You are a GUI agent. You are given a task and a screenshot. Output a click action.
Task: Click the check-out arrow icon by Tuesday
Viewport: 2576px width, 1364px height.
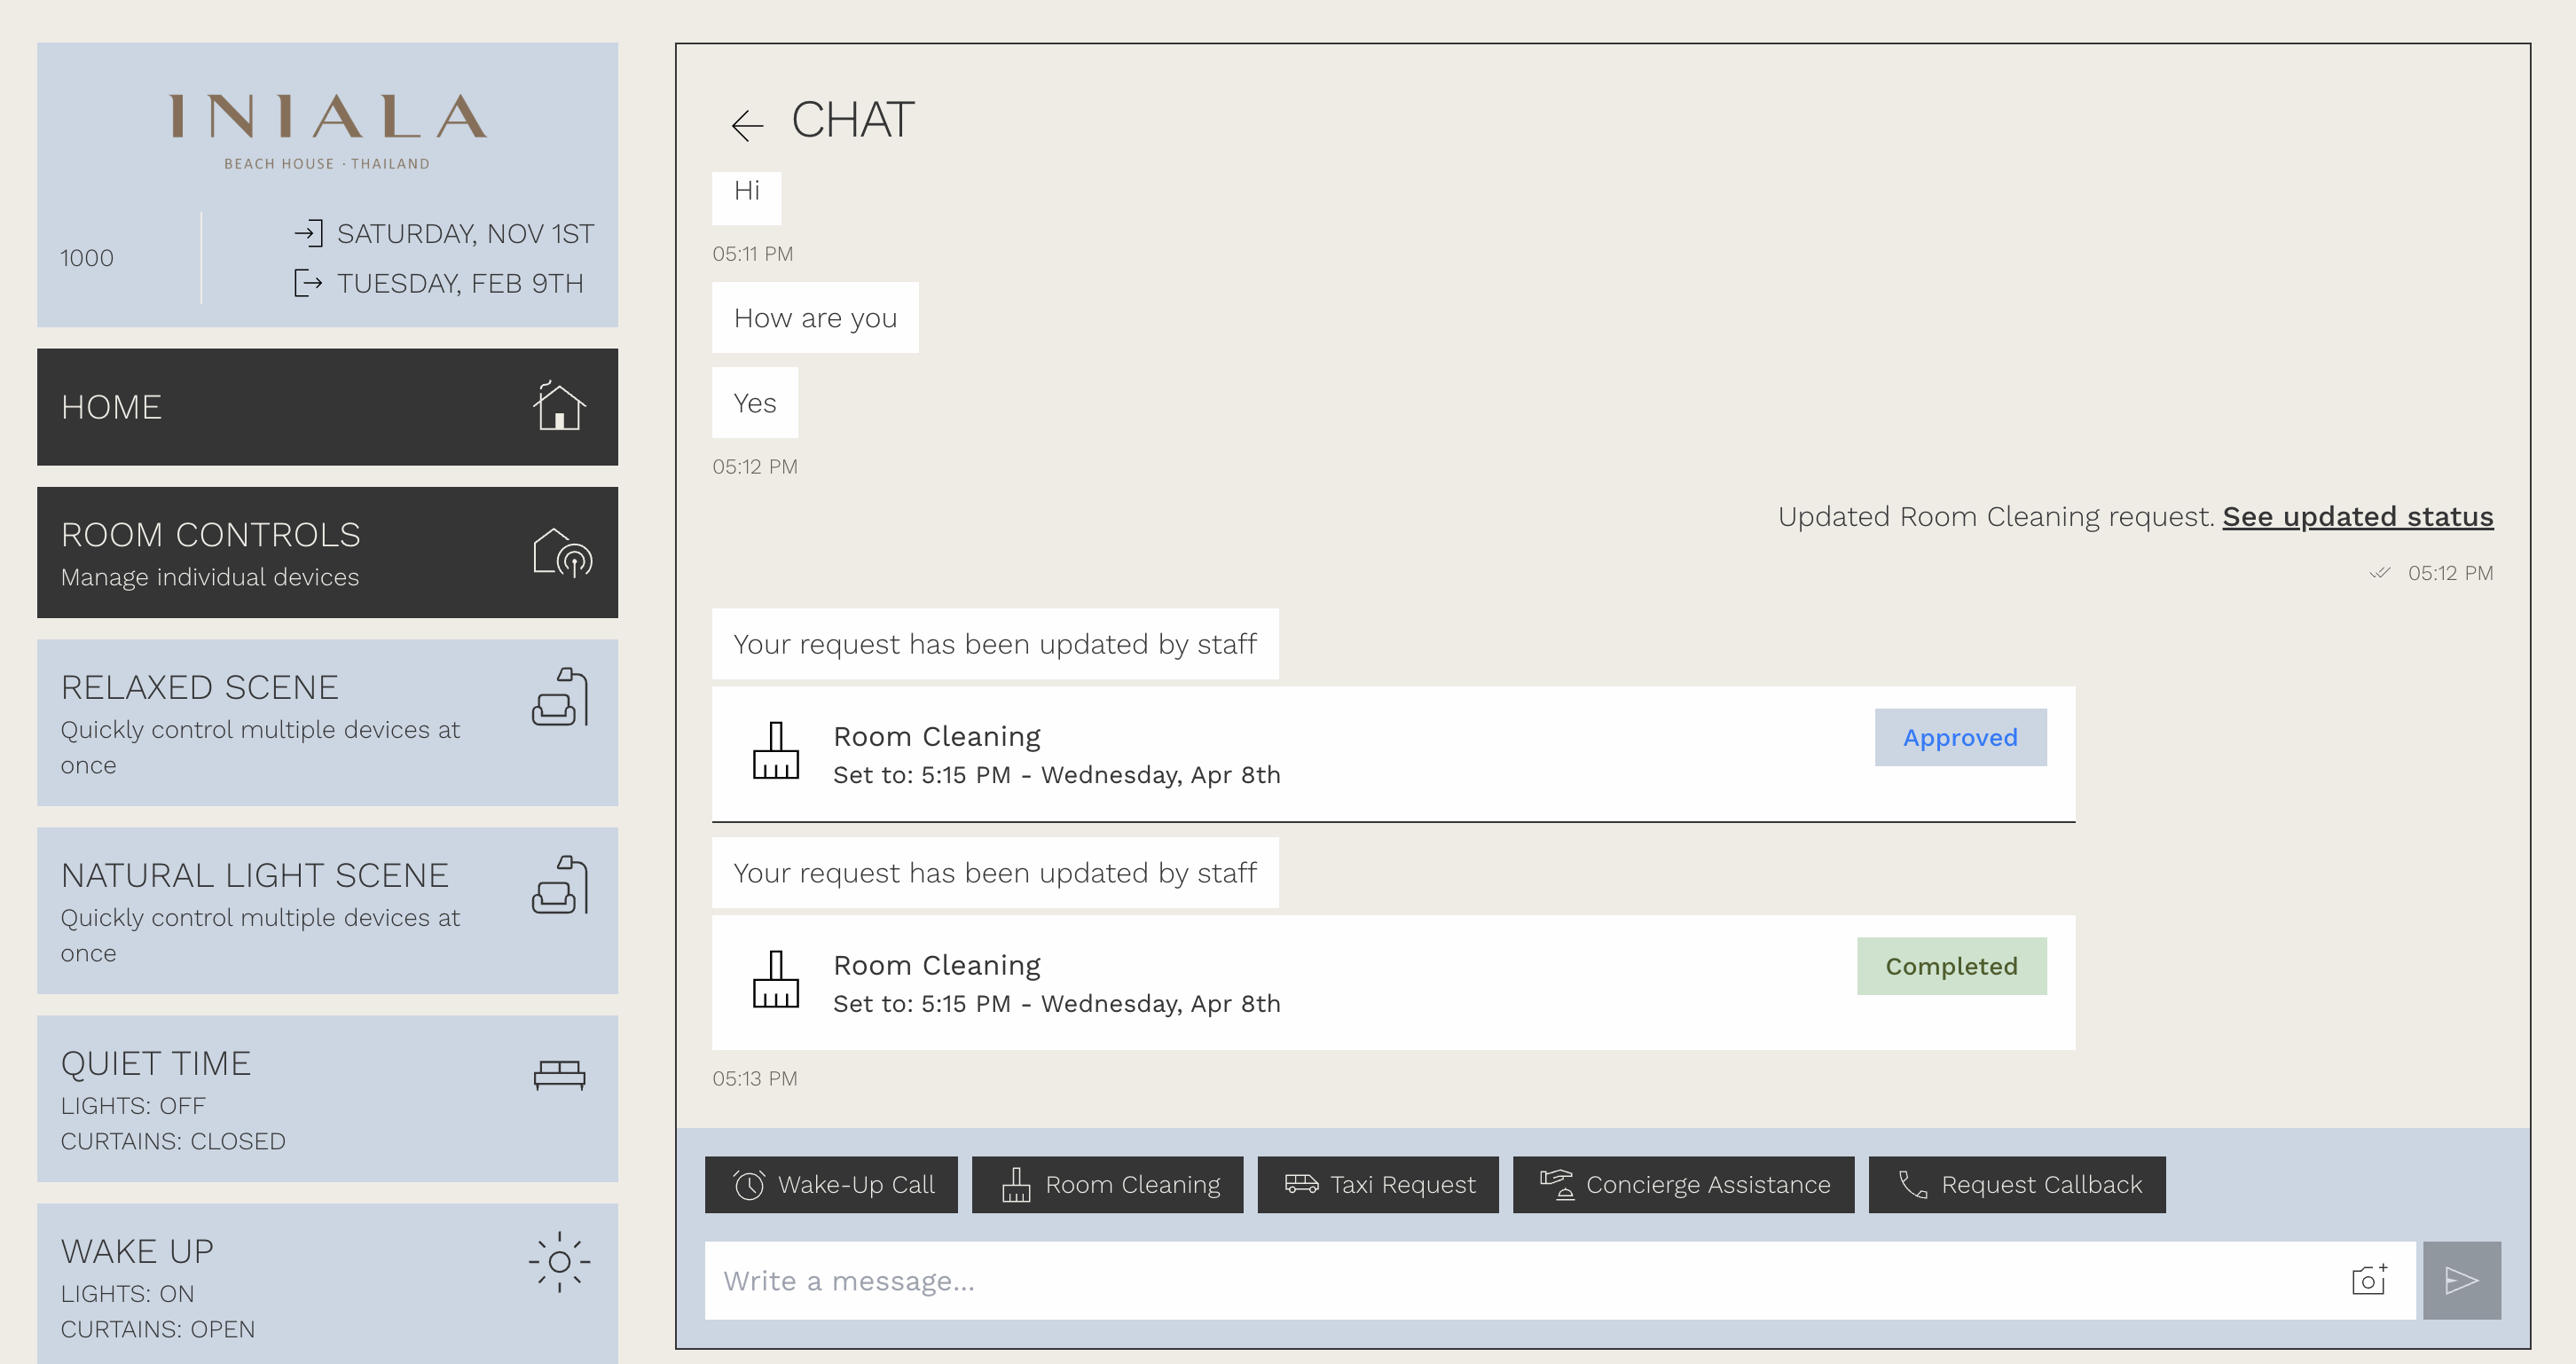pos(308,283)
